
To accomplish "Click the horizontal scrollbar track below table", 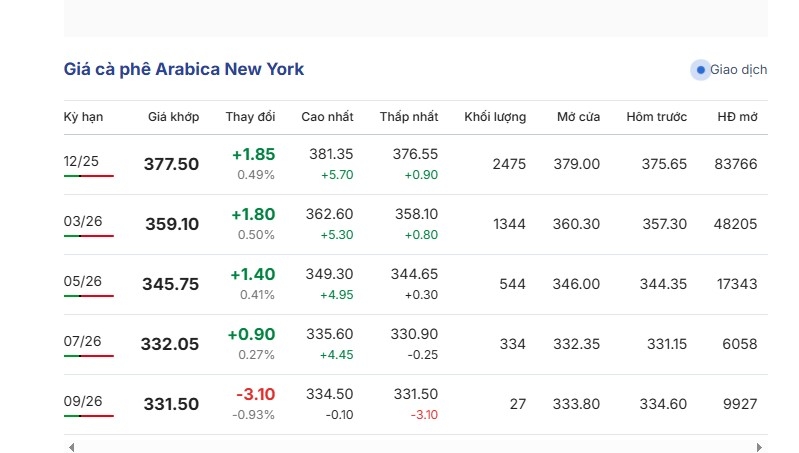I will [x=415, y=447].
